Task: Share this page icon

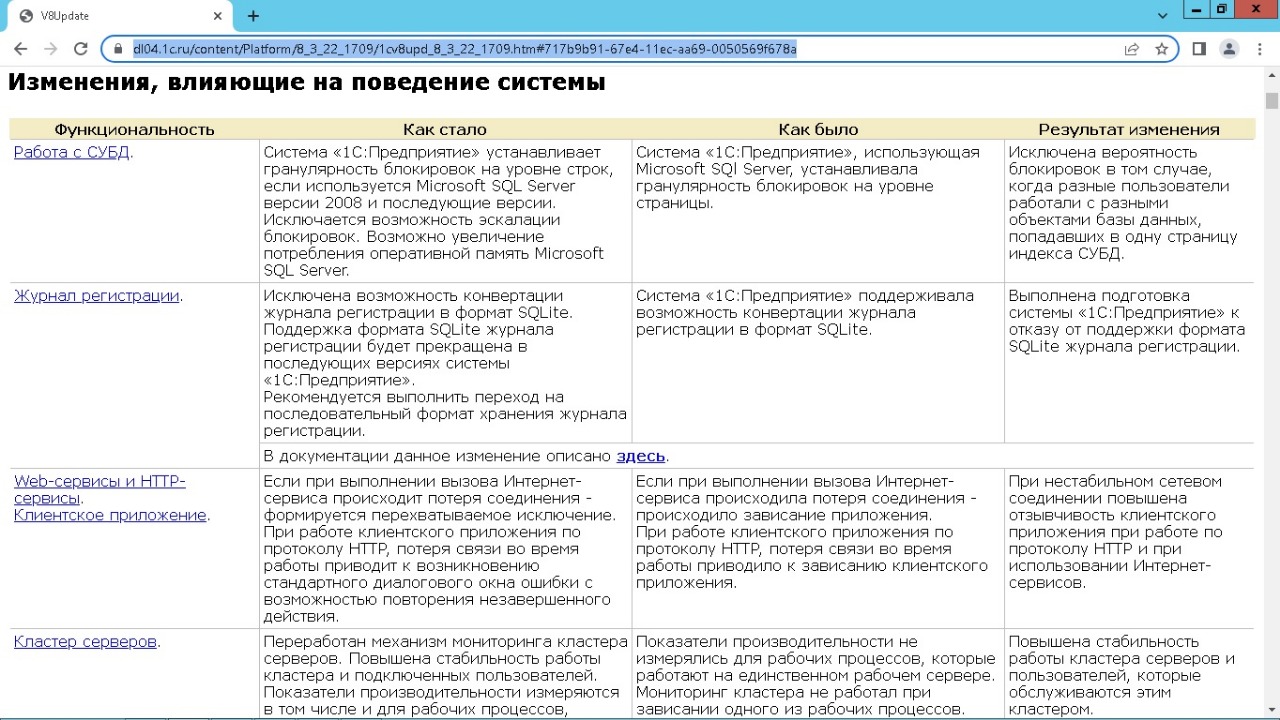Action: (1132, 49)
